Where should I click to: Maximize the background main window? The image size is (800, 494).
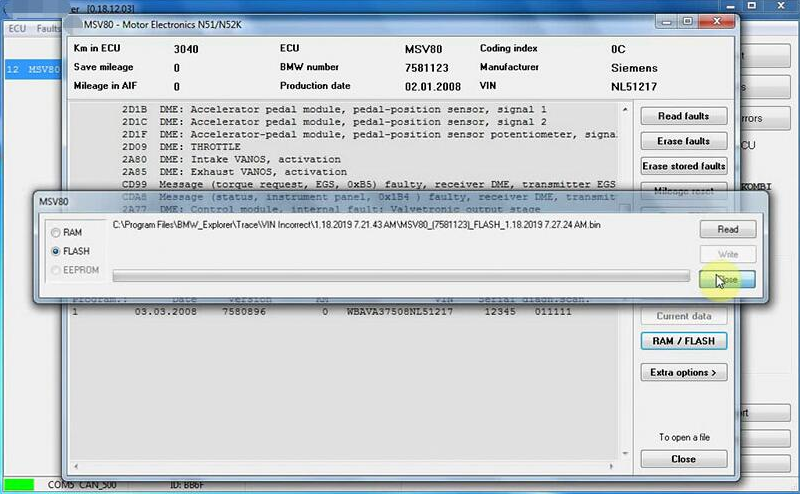tap(752, 6)
